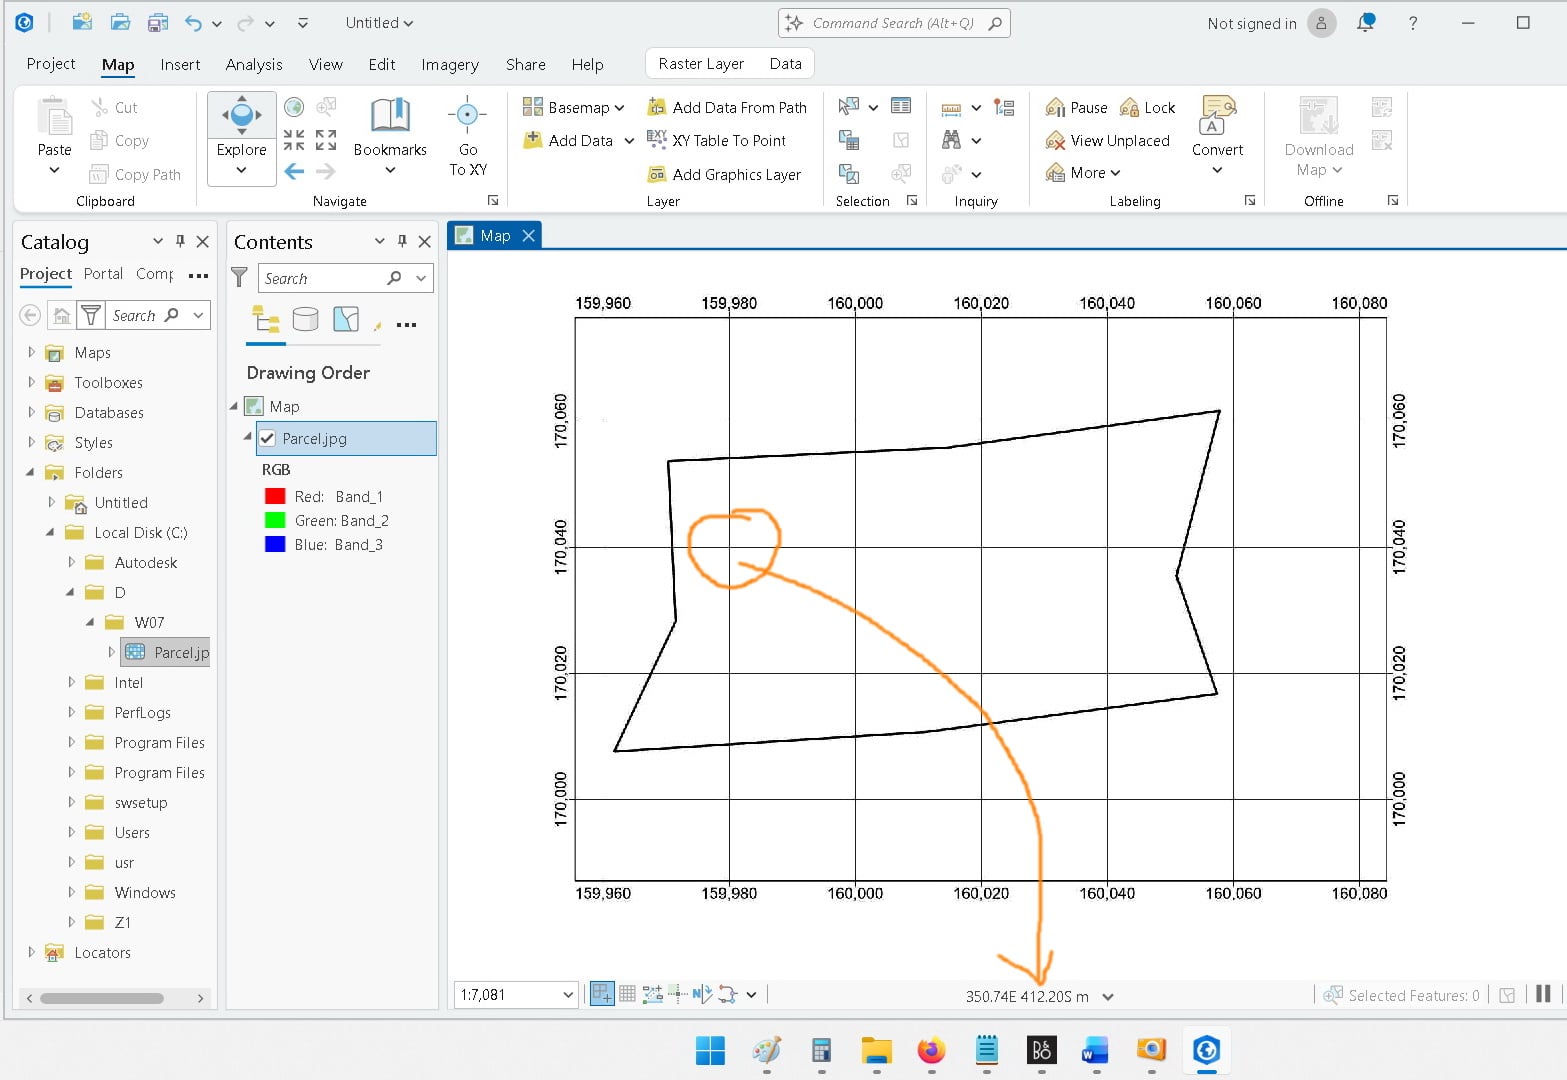Open the Go To XY tool

[x=467, y=137]
